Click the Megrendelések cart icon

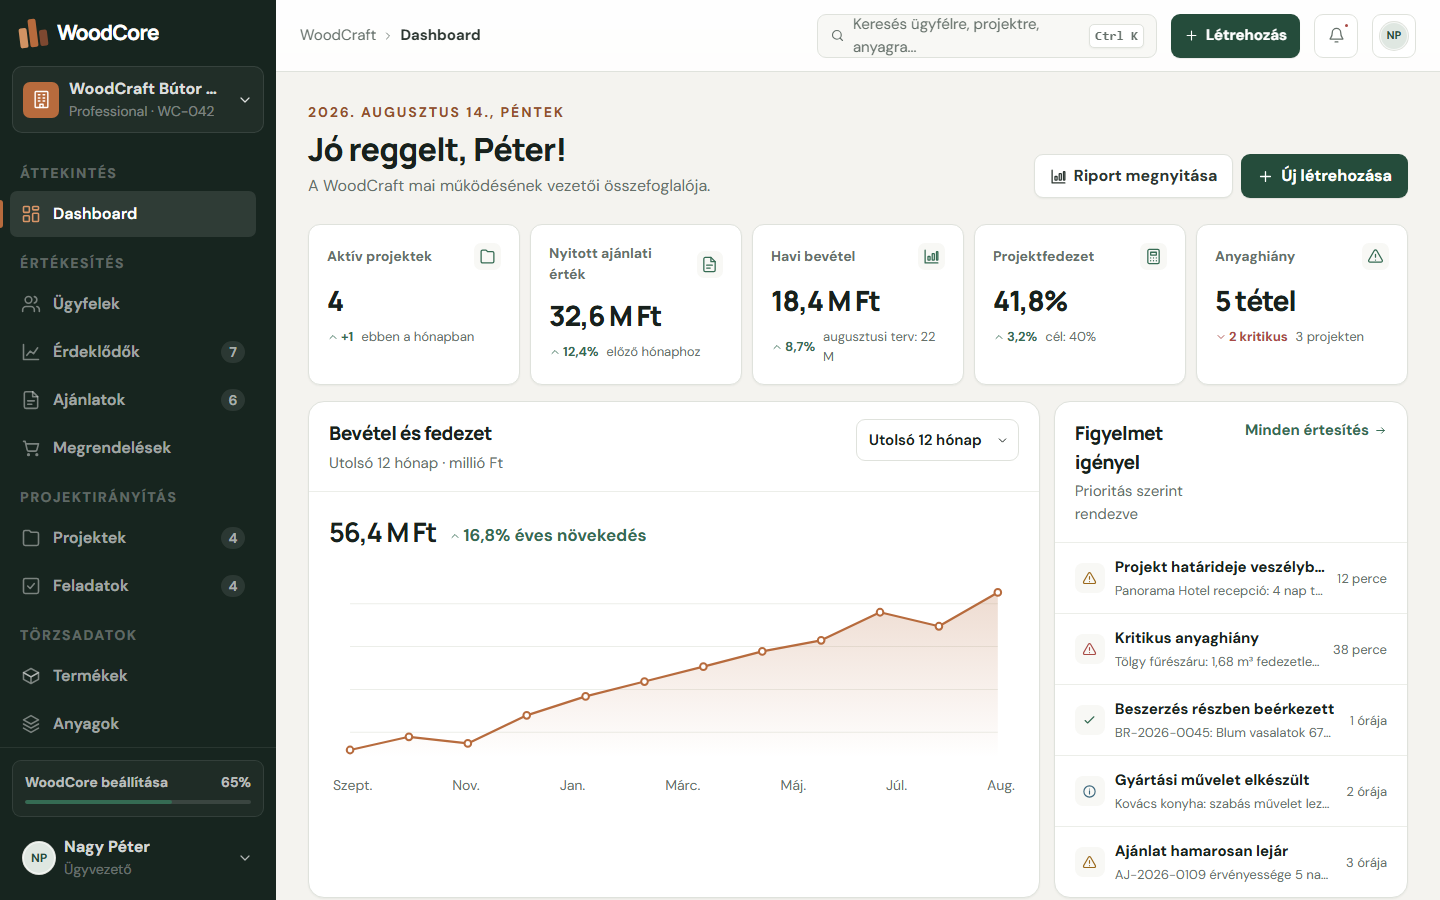pyautogui.click(x=31, y=448)
